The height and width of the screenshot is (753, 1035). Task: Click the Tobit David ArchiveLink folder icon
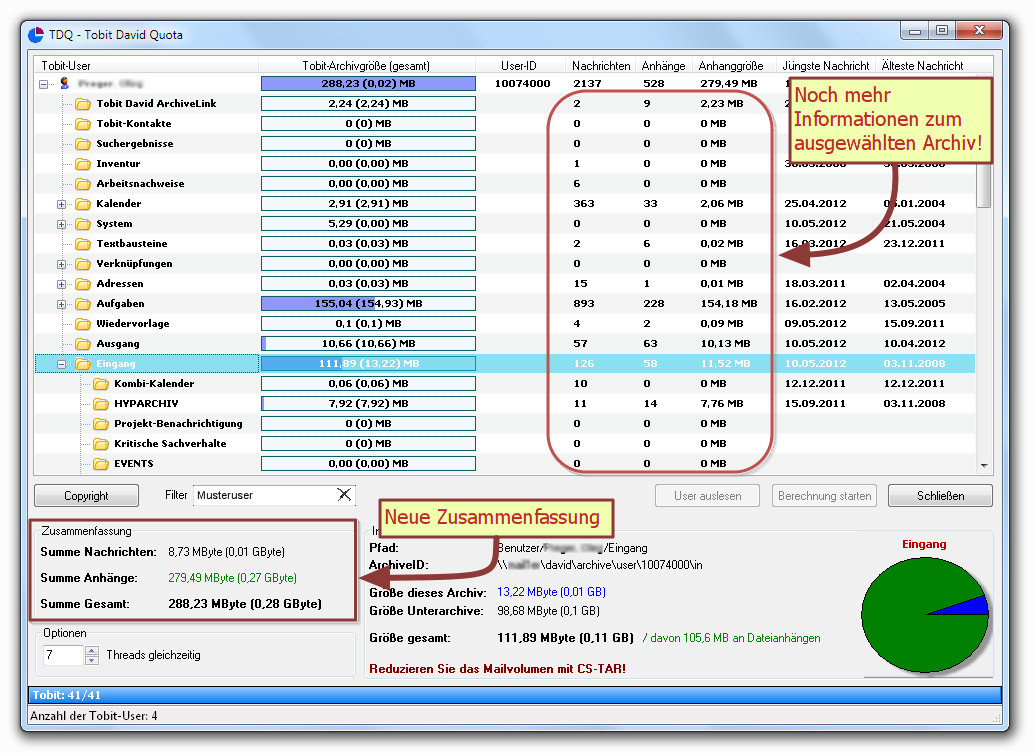[x=83, y=104]
